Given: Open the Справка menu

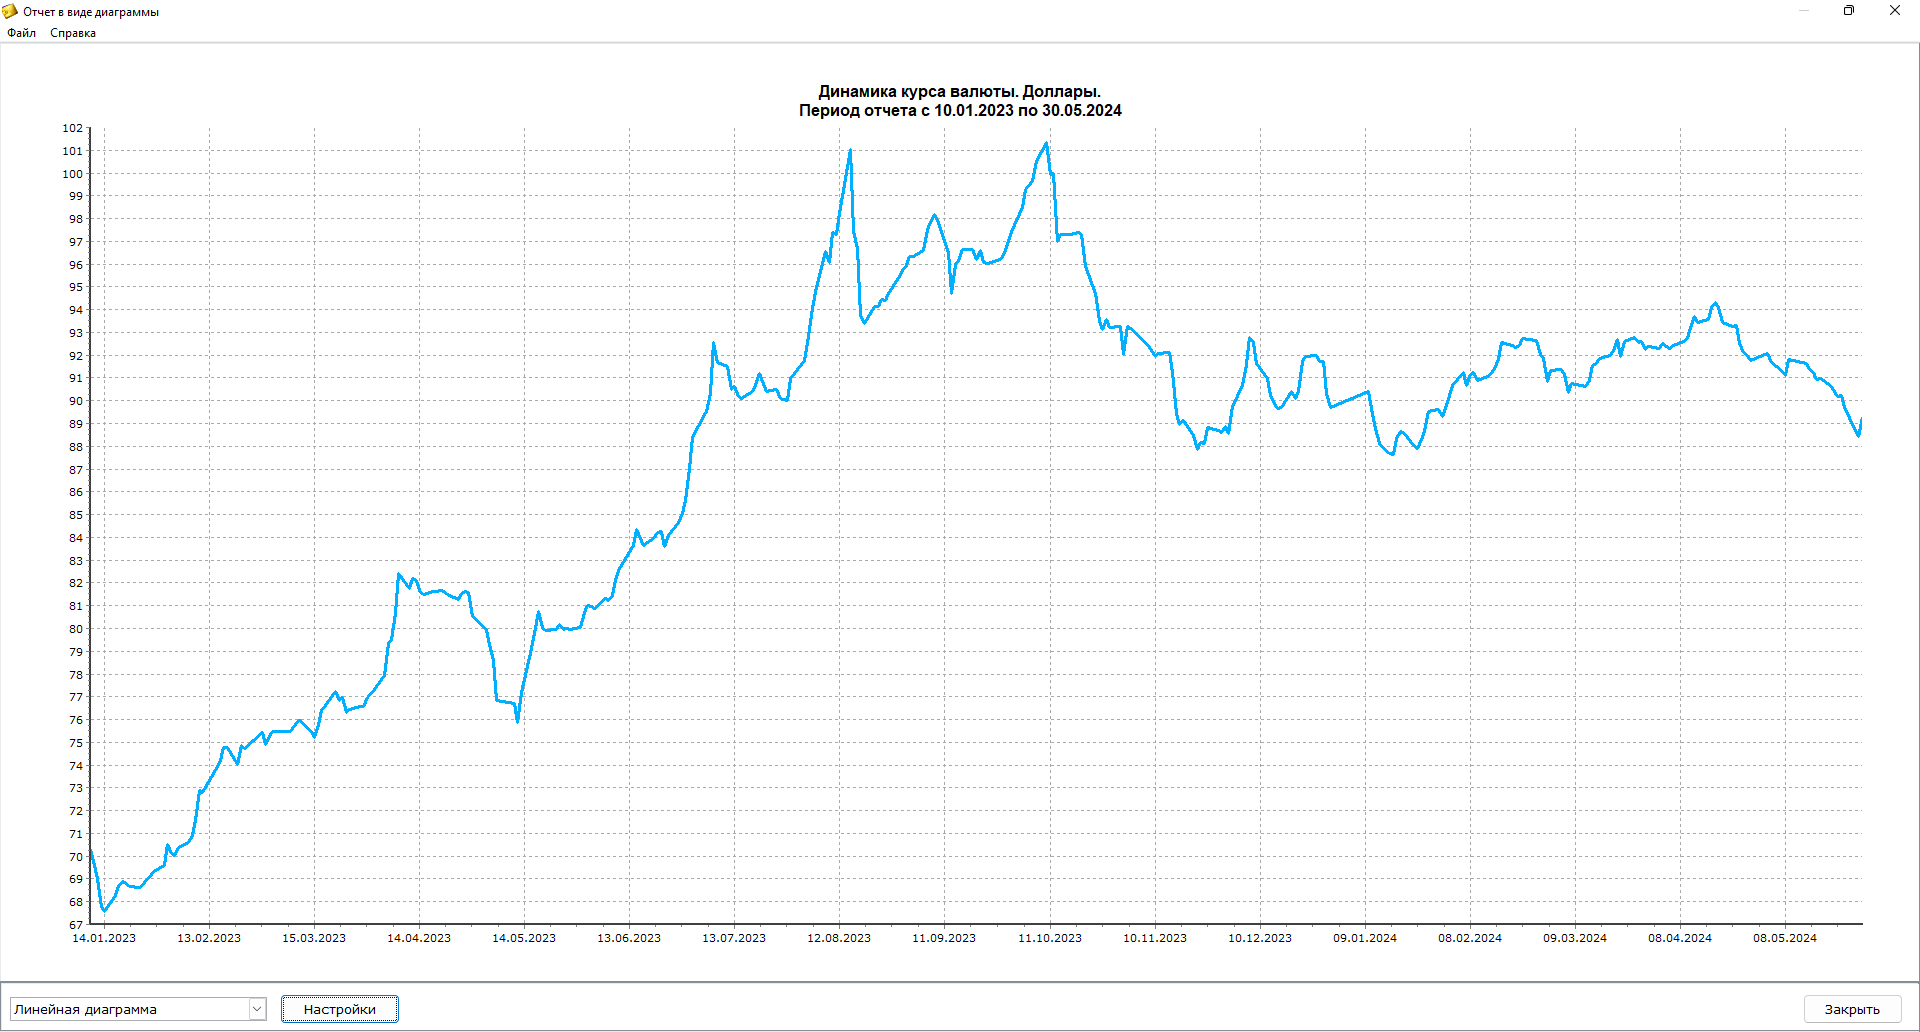Looking at the screenshot, I should point(73,33).
